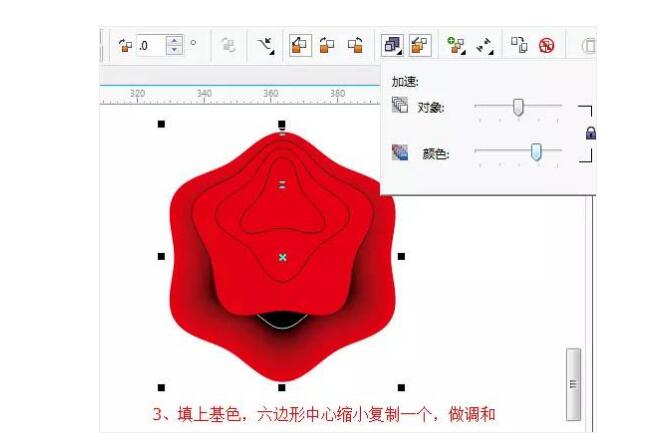The width and height of the screenshot is (659, 442).
Task: Toggle the size acceleration button
Action: point(419,45)
